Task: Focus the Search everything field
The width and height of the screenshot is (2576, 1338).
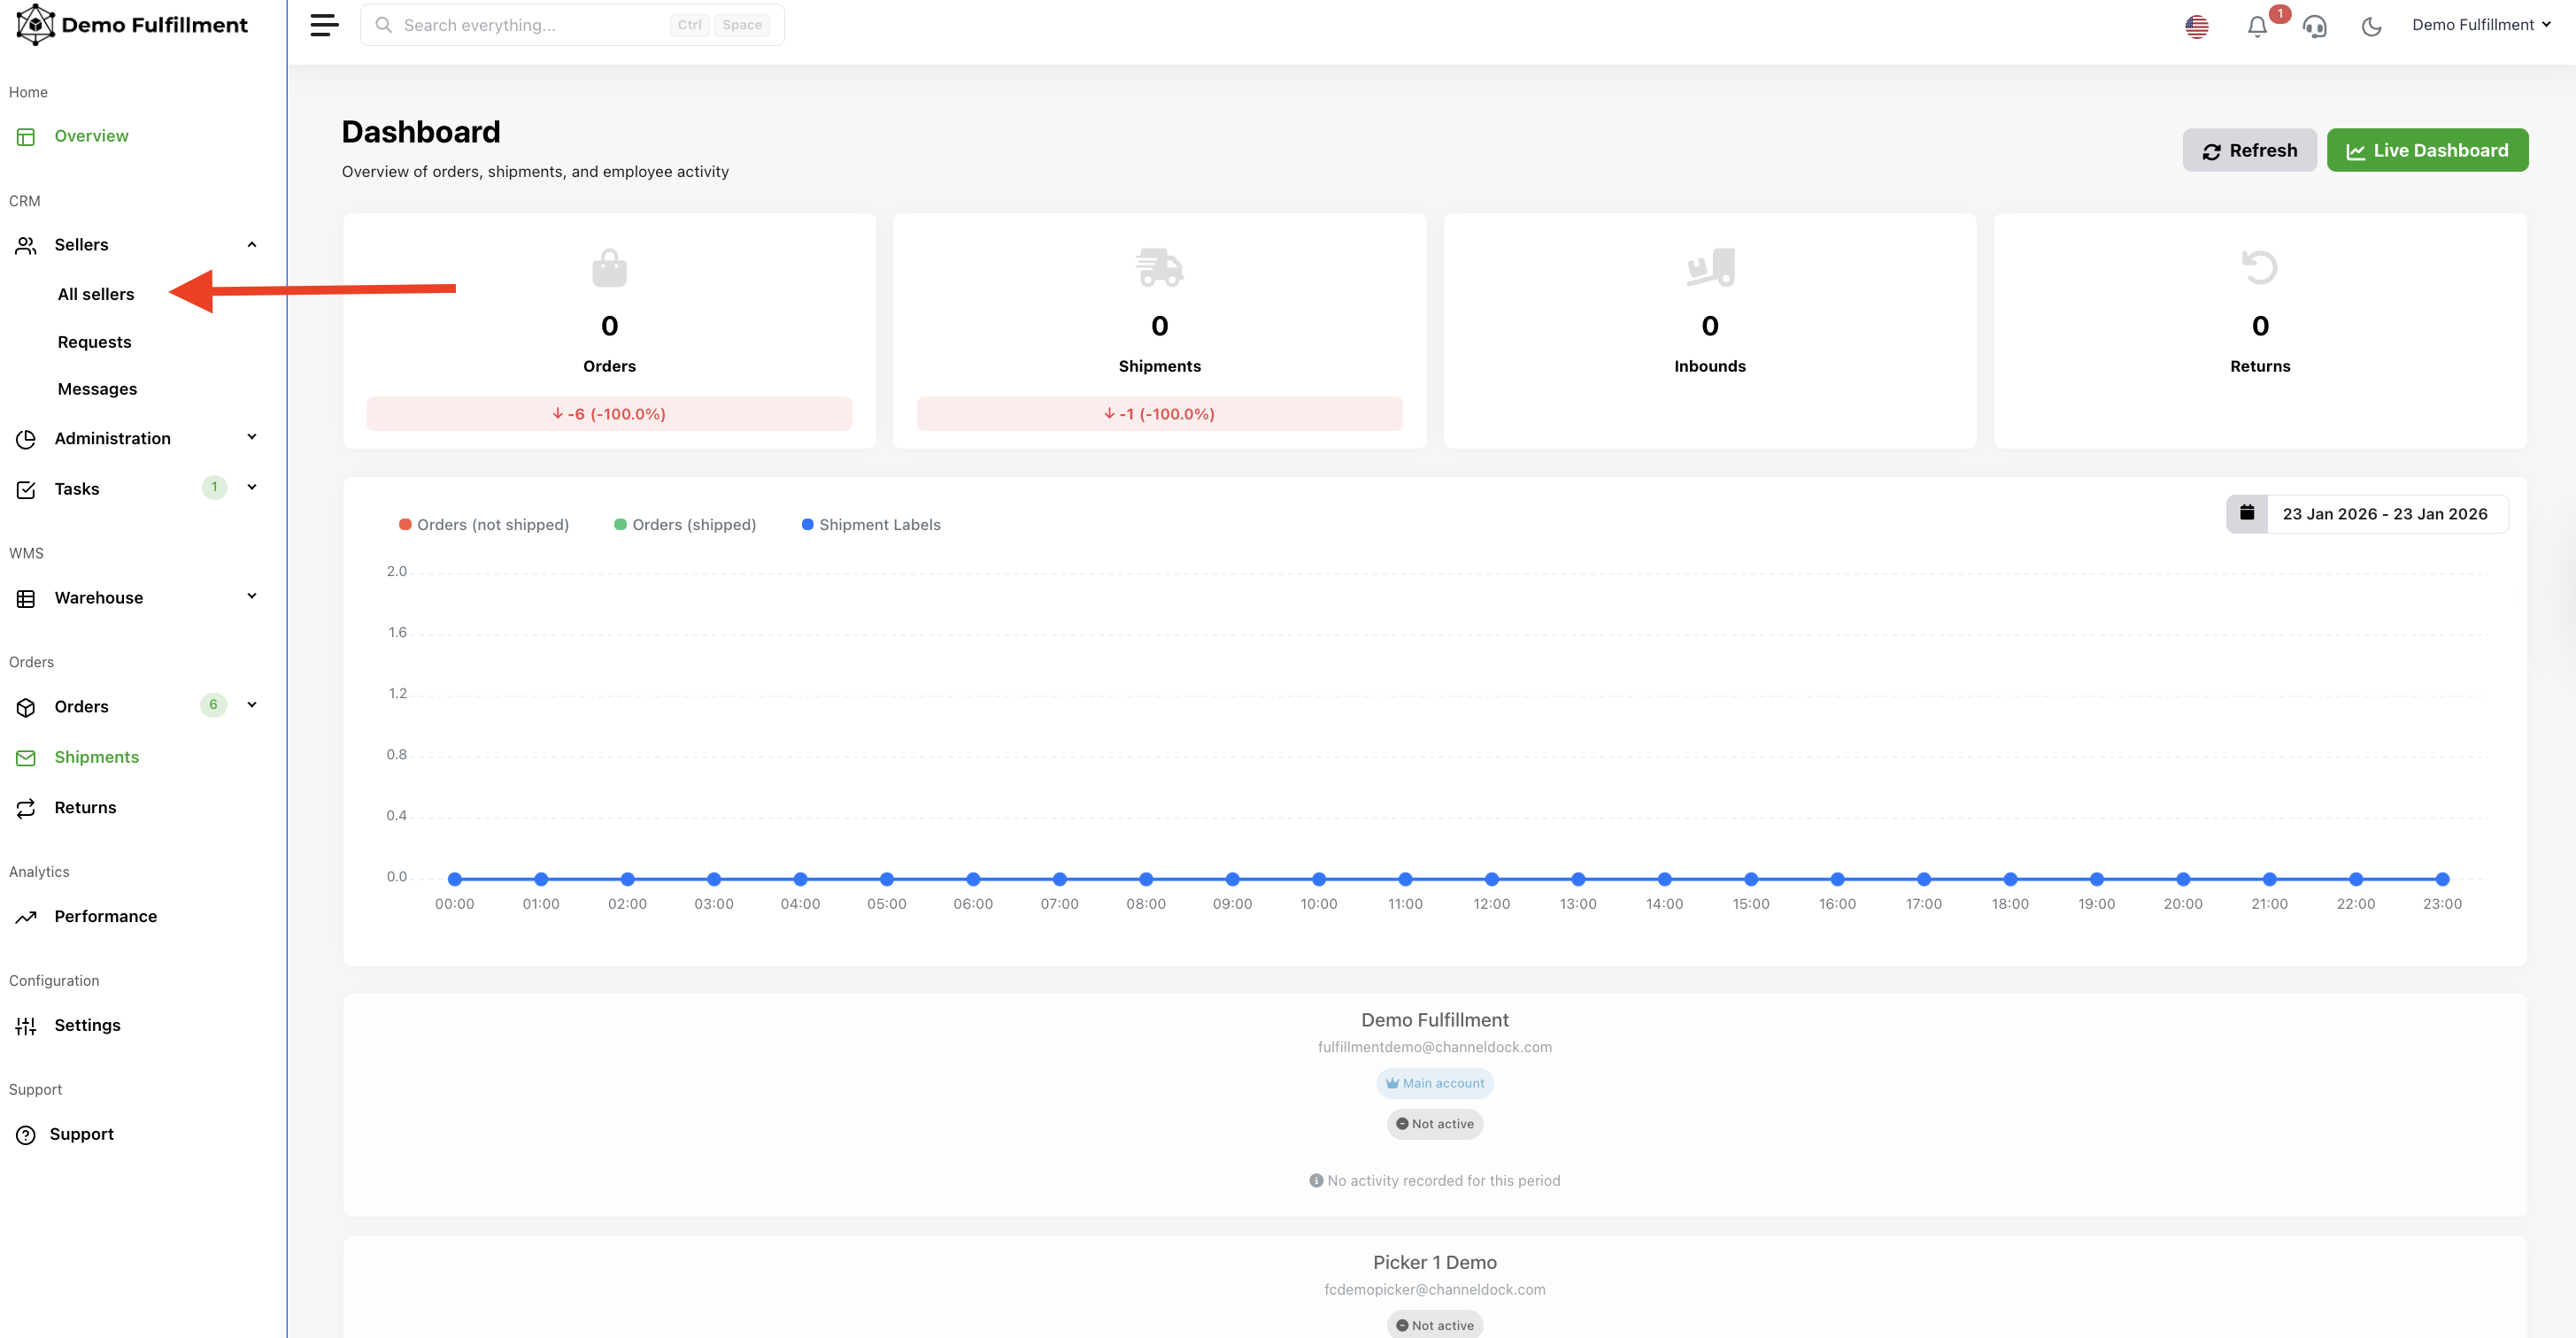Action: coord(530,25)
